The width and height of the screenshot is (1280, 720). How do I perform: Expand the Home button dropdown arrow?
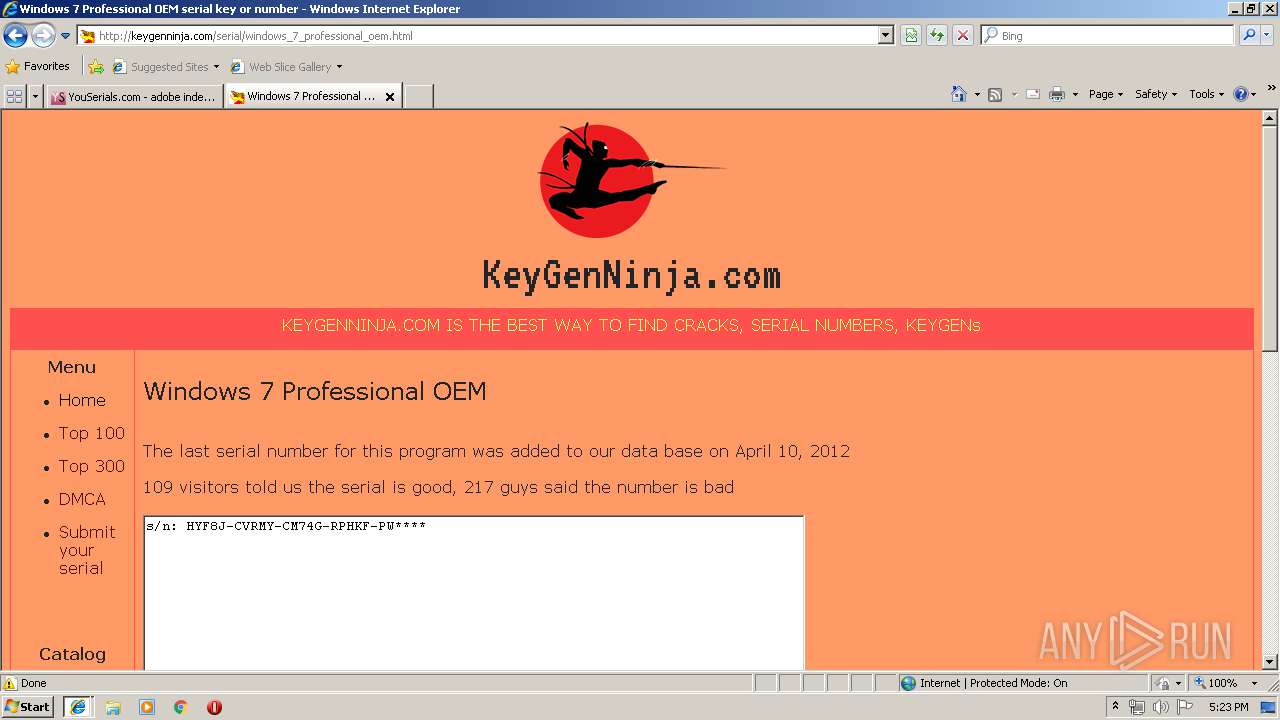pos(975,94)
